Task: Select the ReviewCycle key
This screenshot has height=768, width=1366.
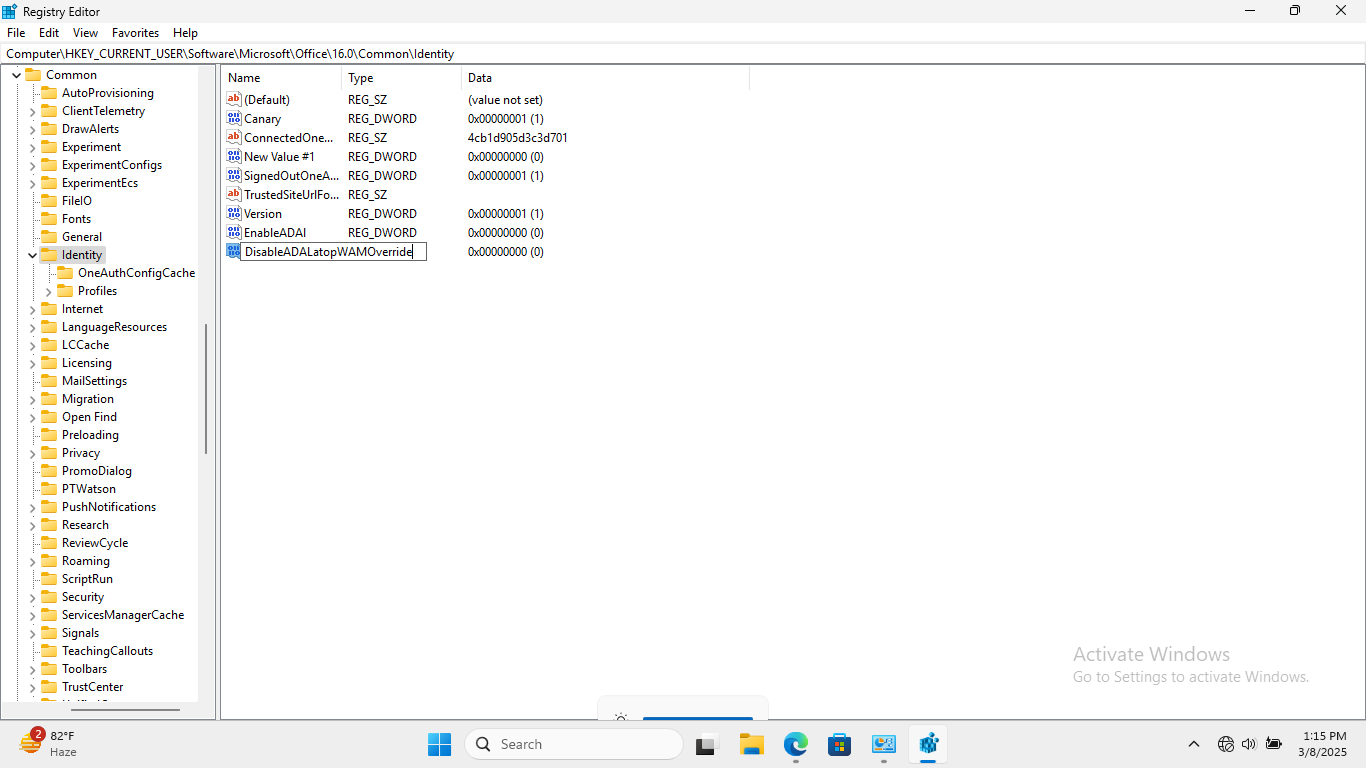Action: 95,543
